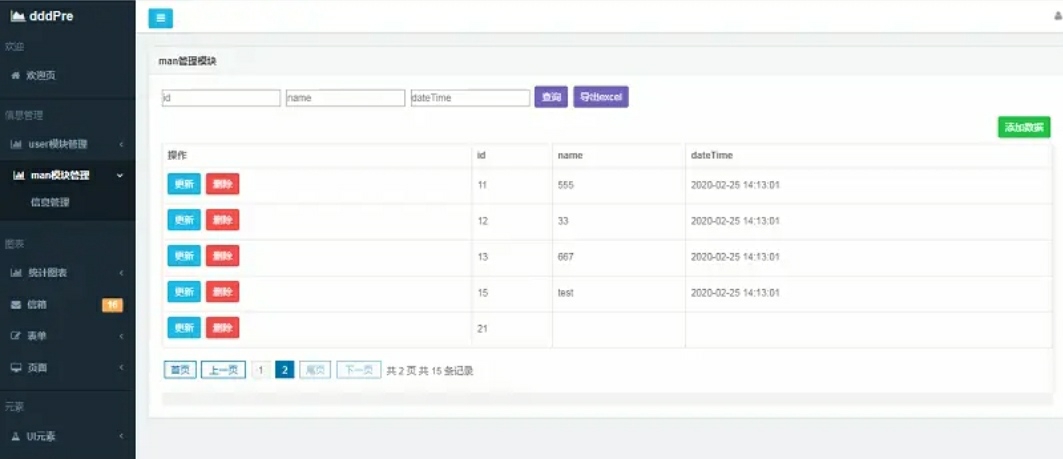Click 删除 for row id 13
Viewport: 1063px width, 459px height.
pyautogui.click(x=222, y=256)
